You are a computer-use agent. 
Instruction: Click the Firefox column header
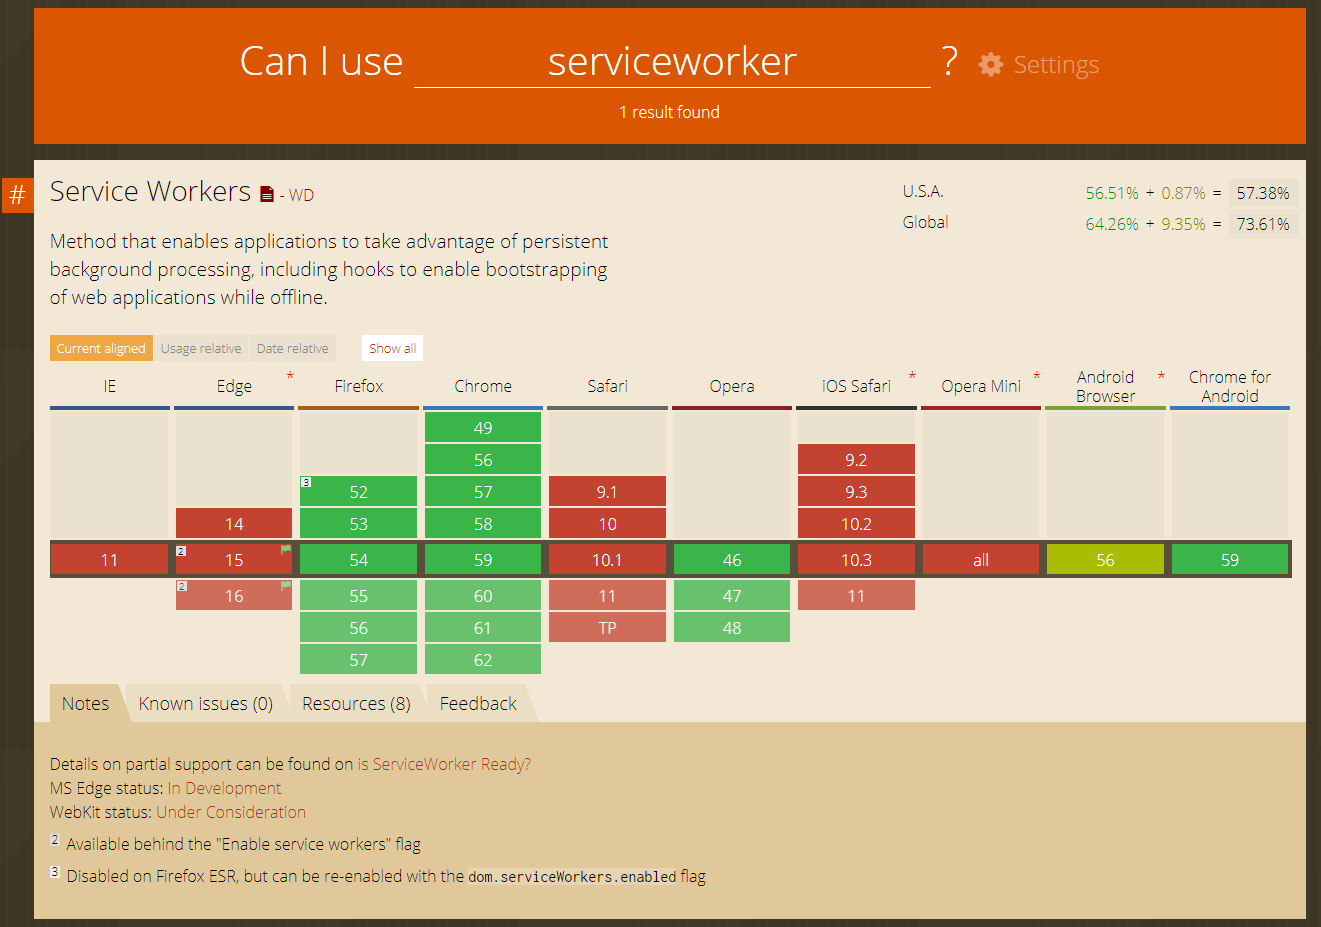(359, 386)
